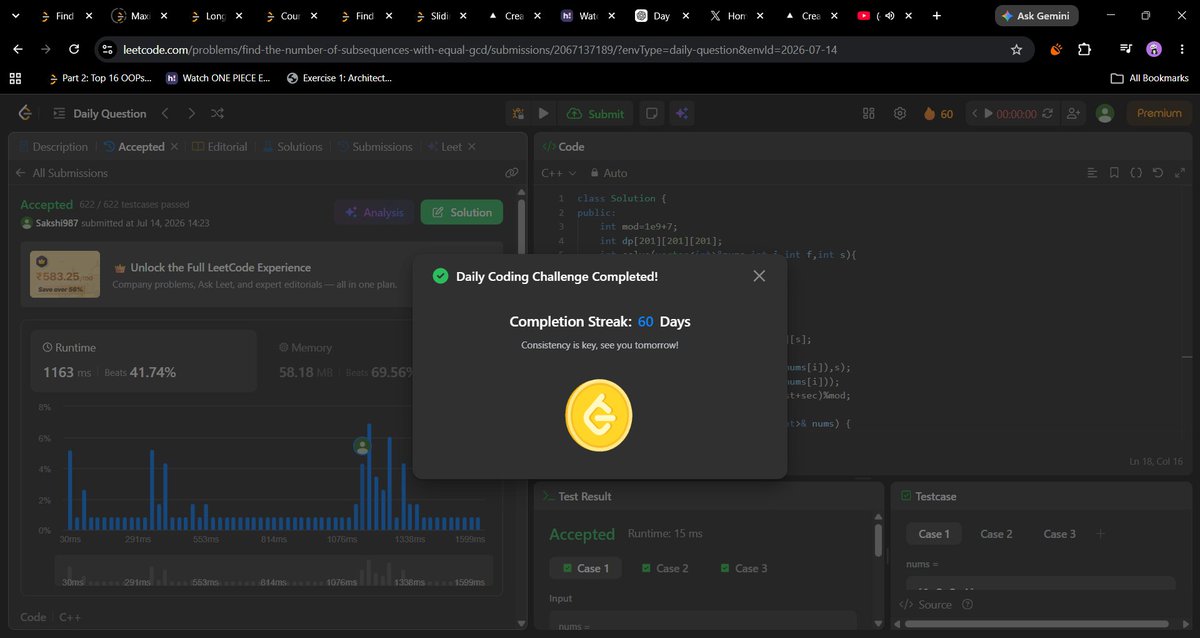Viewport: 1200px width, 638px height.
Task: Open the C++ language dropdown
Action: tap(557, 173)
